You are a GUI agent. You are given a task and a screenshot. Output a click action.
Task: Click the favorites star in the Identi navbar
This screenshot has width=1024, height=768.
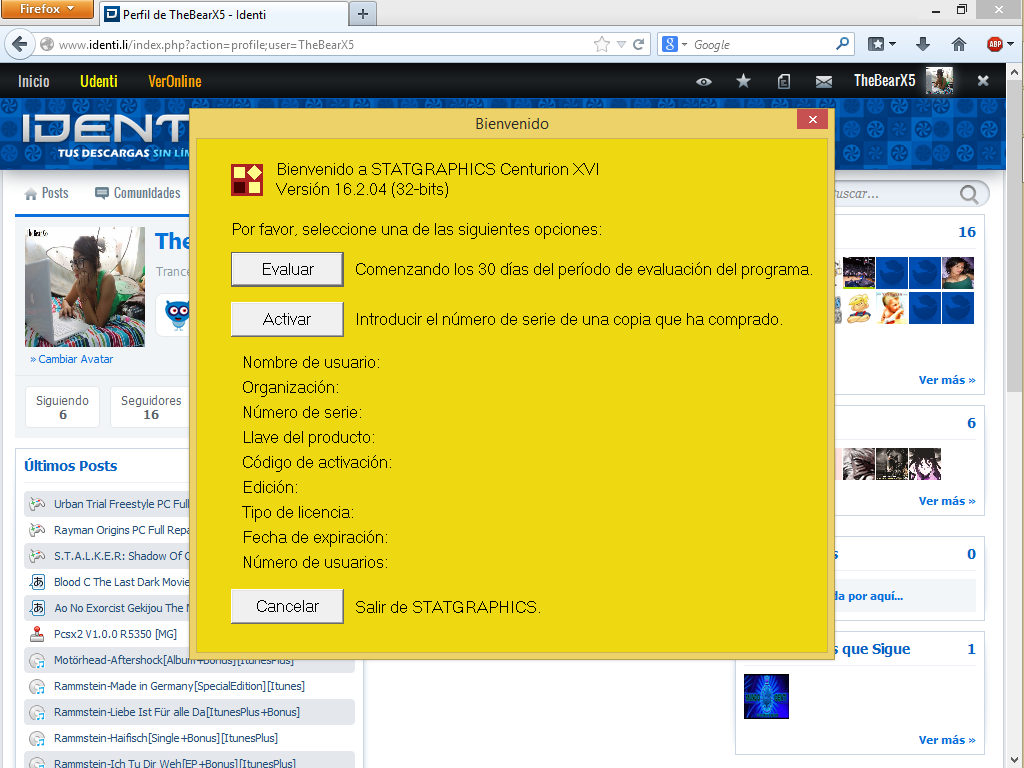tap(743, 81)
